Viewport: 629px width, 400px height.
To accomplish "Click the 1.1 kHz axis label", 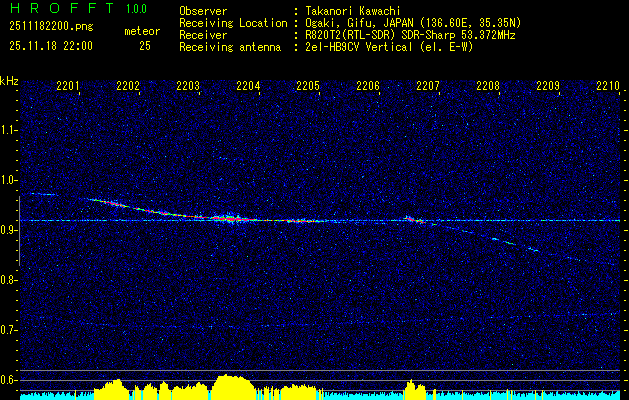I will pyautogui.click(x=9, y=130).
